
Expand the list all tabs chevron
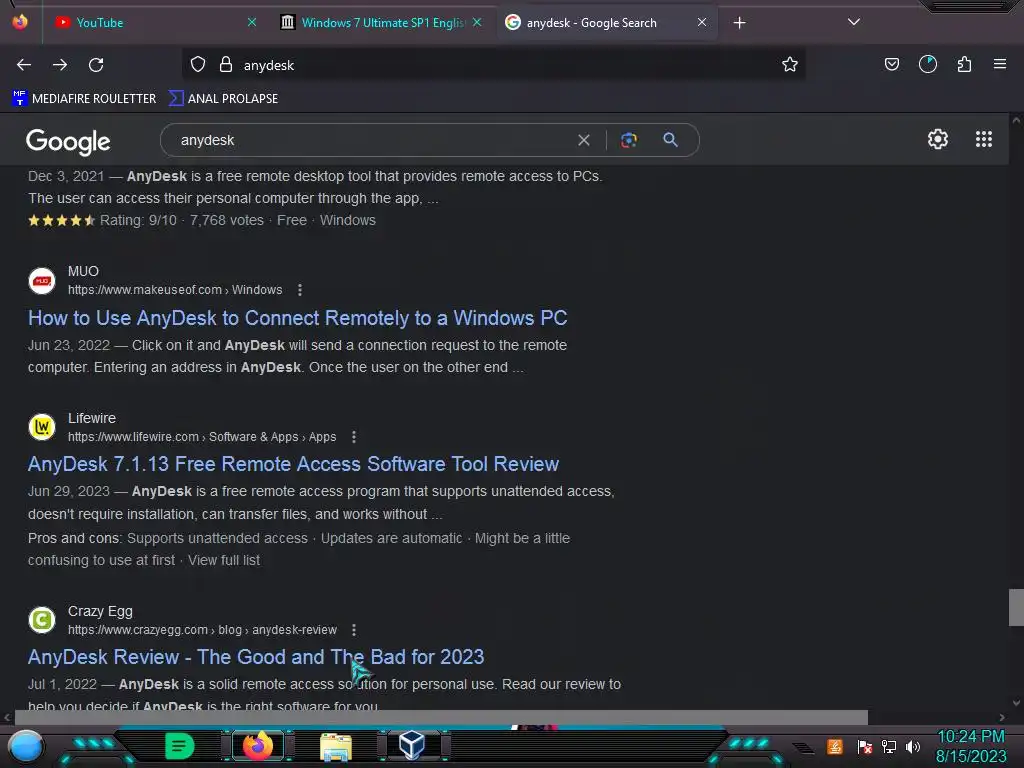click(x=854, y=22)
